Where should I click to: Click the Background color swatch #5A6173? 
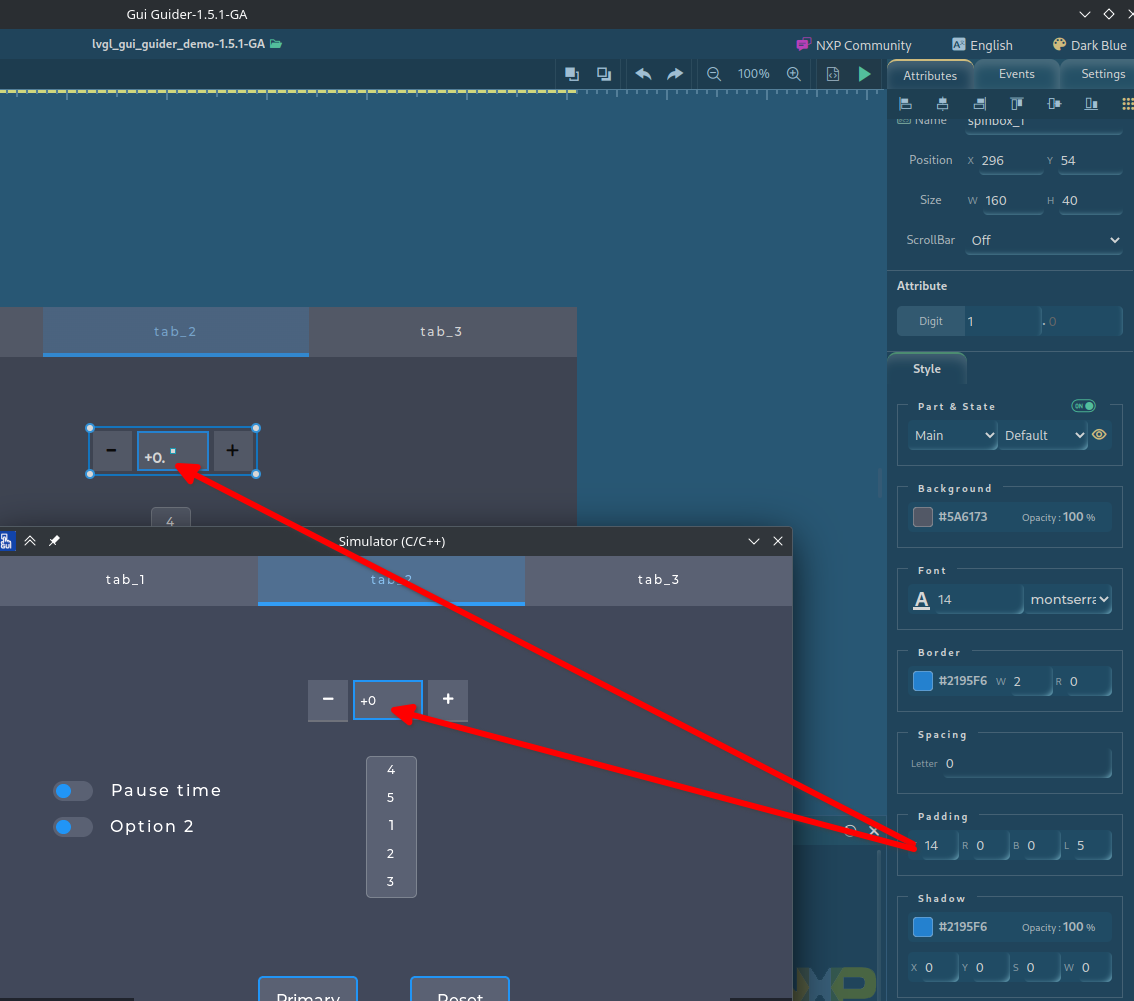click(x=923, y=517)
